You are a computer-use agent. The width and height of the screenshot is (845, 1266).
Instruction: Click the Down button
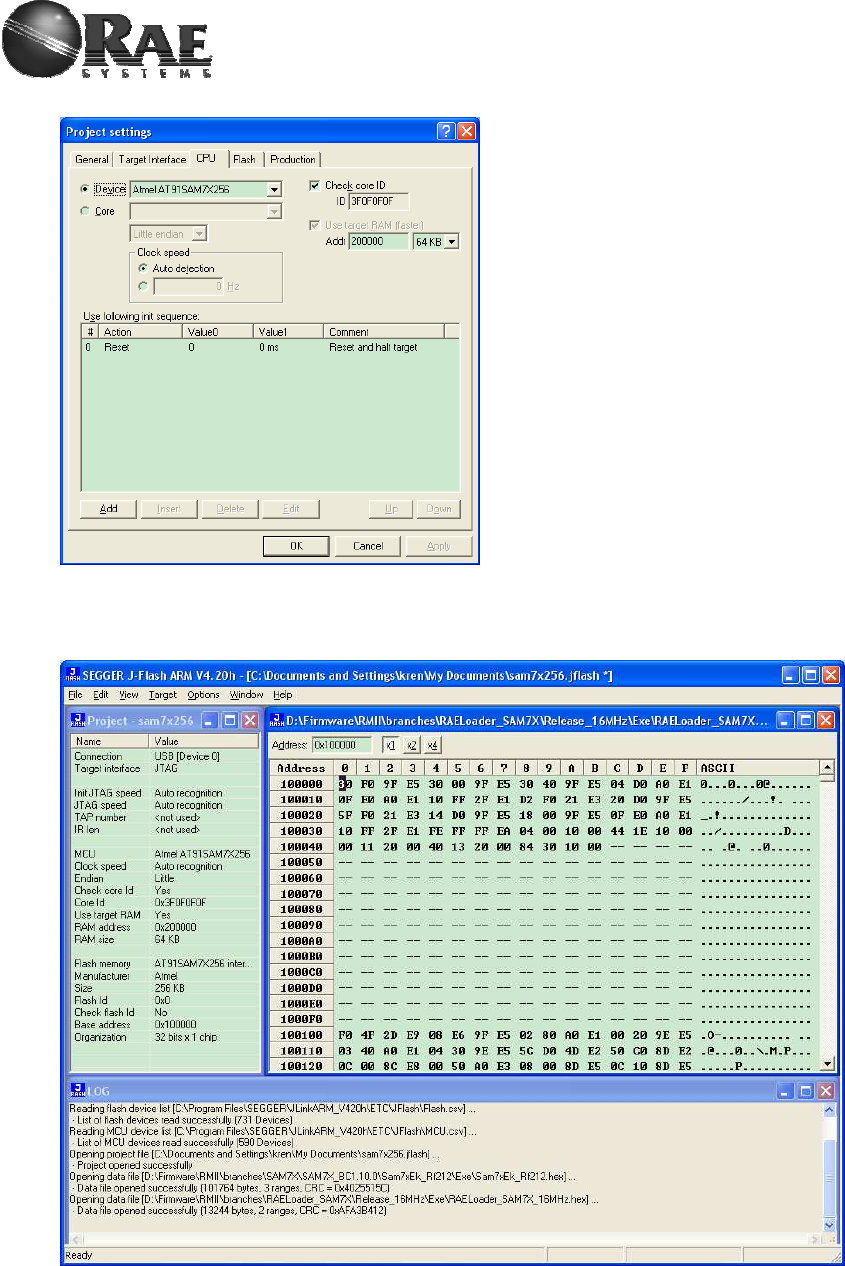(x=438, y=509)
